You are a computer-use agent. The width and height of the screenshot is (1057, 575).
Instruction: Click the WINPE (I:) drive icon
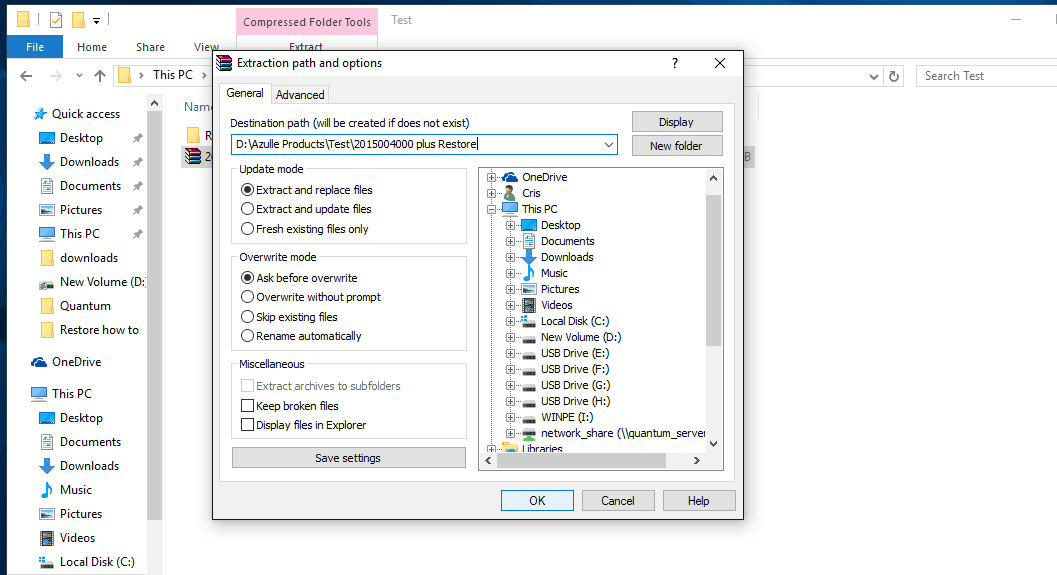coord(529,417)
